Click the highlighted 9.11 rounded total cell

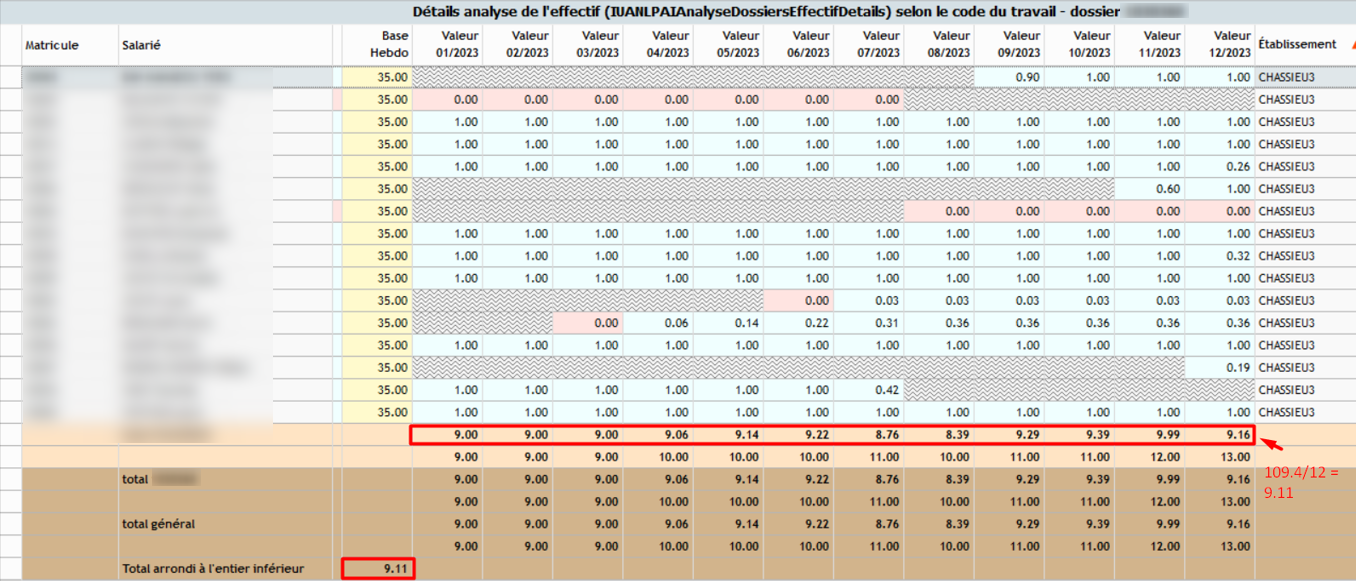(378, 569)
